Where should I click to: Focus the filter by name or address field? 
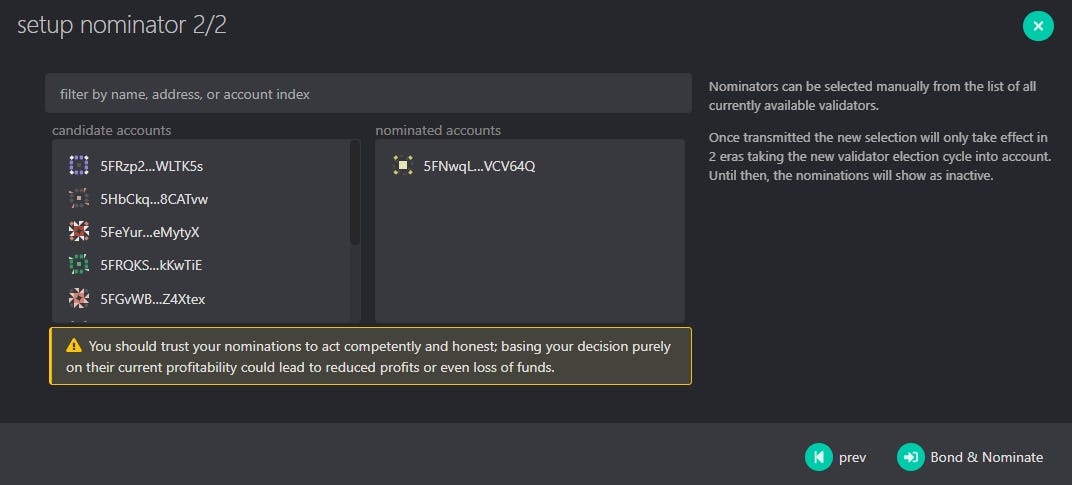coord(368,94)
